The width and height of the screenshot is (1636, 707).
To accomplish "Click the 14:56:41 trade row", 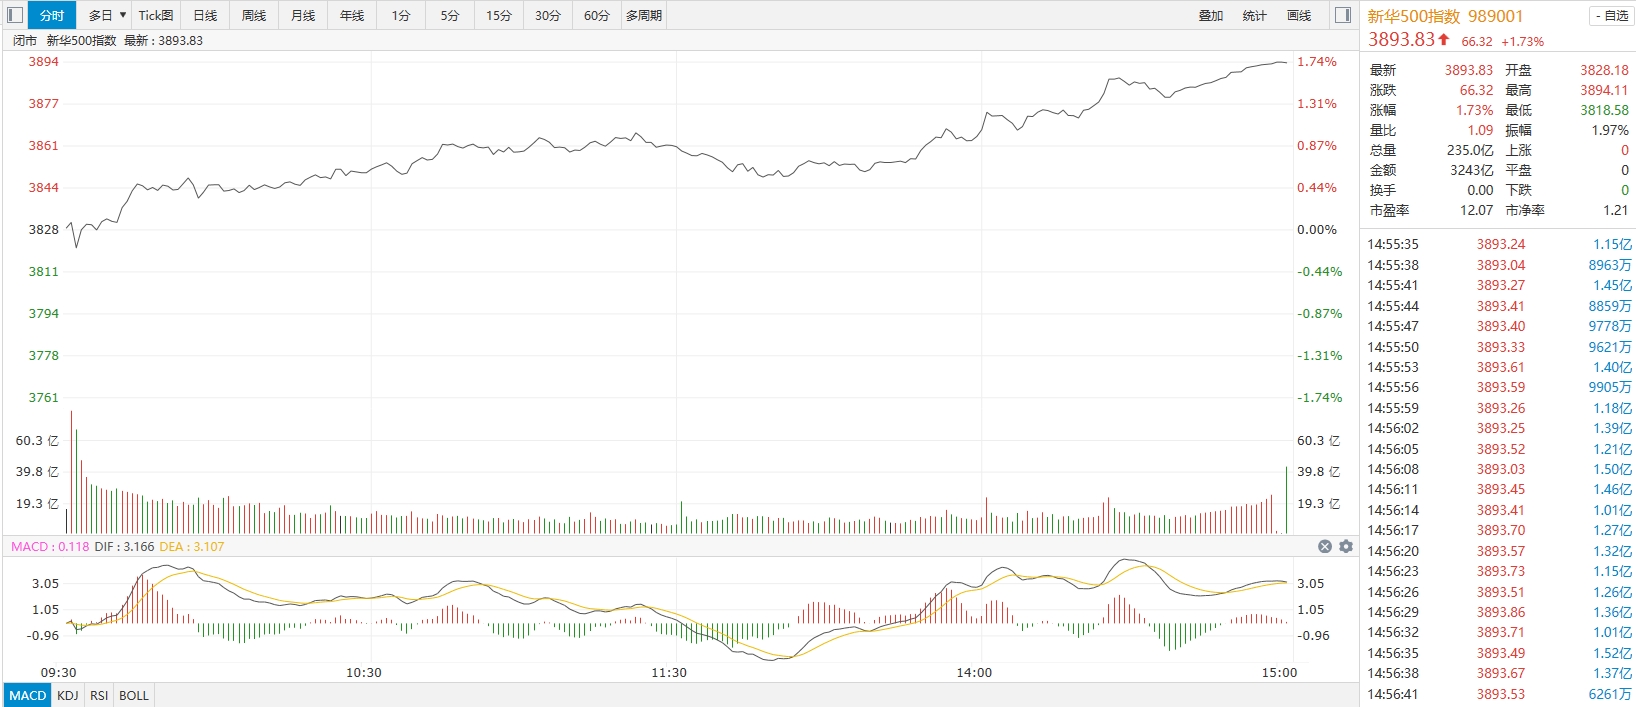I will pos(1498,694).
